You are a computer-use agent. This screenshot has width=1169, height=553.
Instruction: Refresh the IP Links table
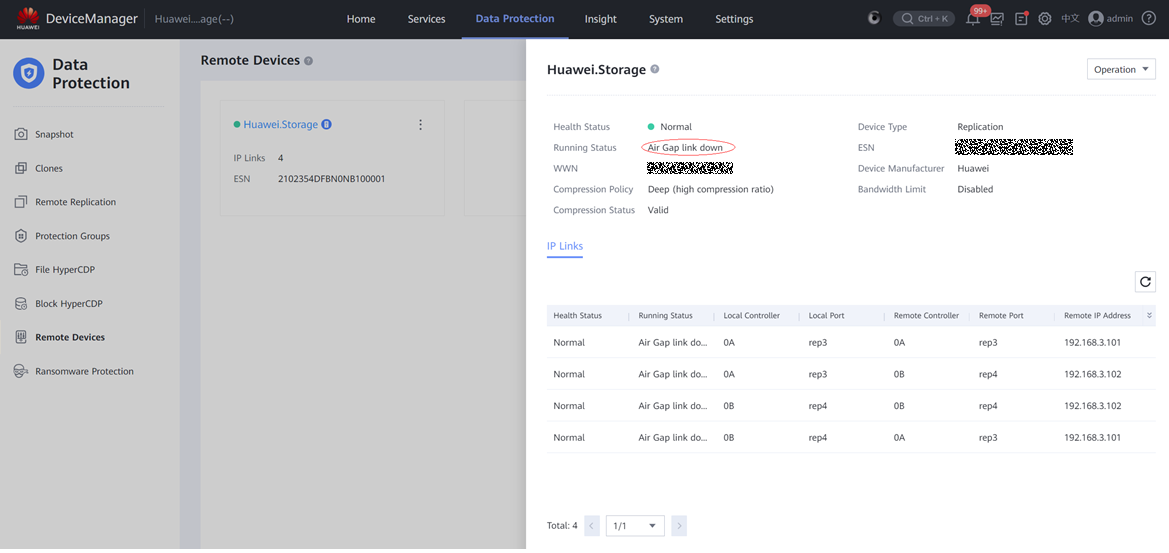click(x=1145, y=282)
